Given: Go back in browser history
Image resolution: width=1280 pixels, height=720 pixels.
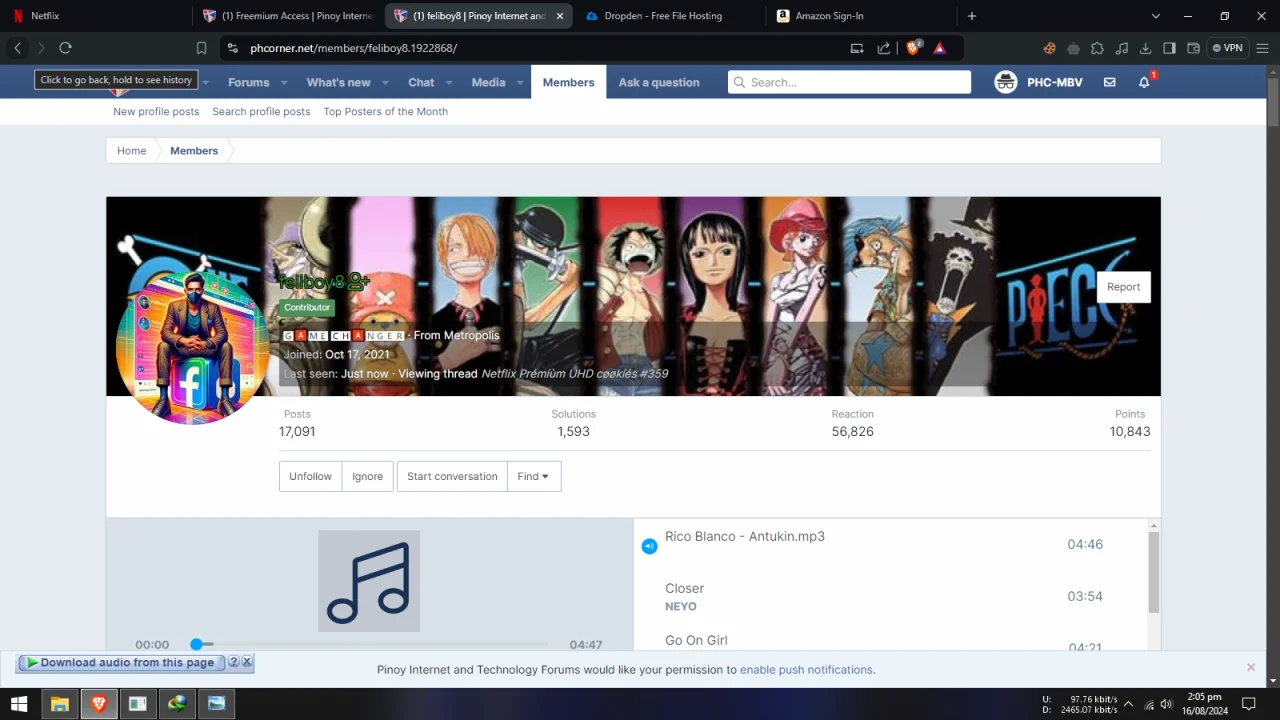Looking at the screenshot, I should 17,48.
